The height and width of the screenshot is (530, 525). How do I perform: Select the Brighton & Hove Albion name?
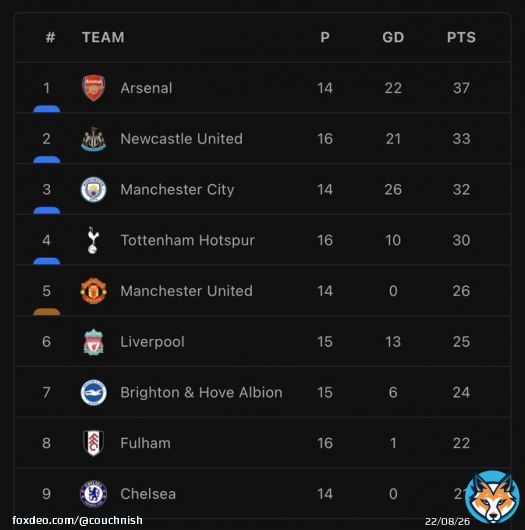tap(201, 392)
